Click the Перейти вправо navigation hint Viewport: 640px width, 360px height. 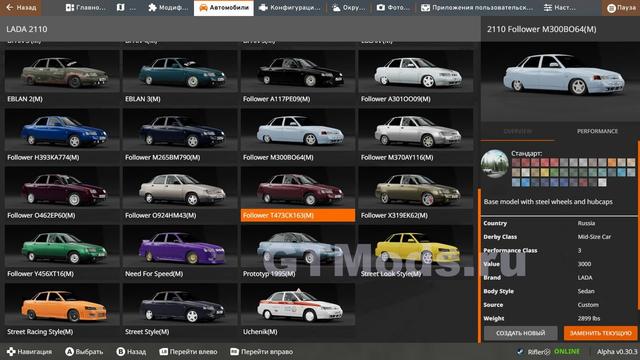[x=261, y=352]
